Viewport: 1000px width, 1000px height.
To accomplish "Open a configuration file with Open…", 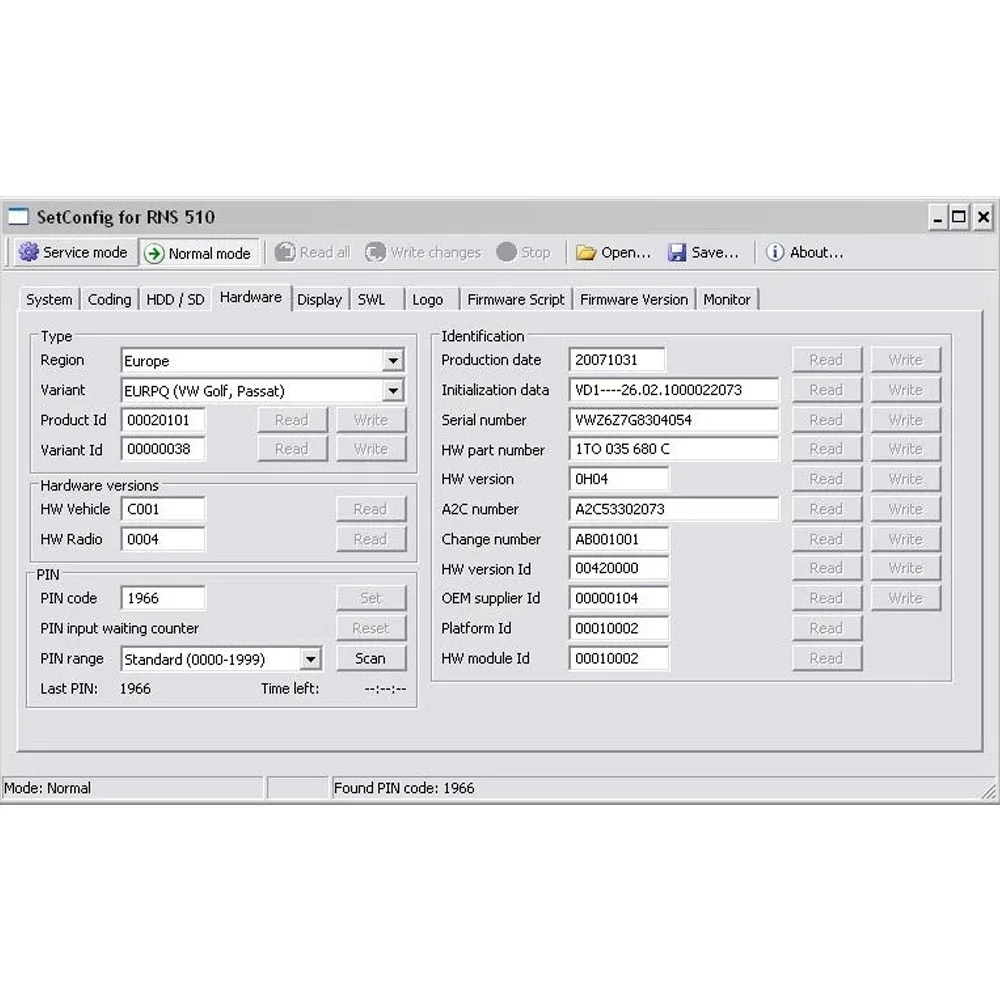I will (614, 253).
